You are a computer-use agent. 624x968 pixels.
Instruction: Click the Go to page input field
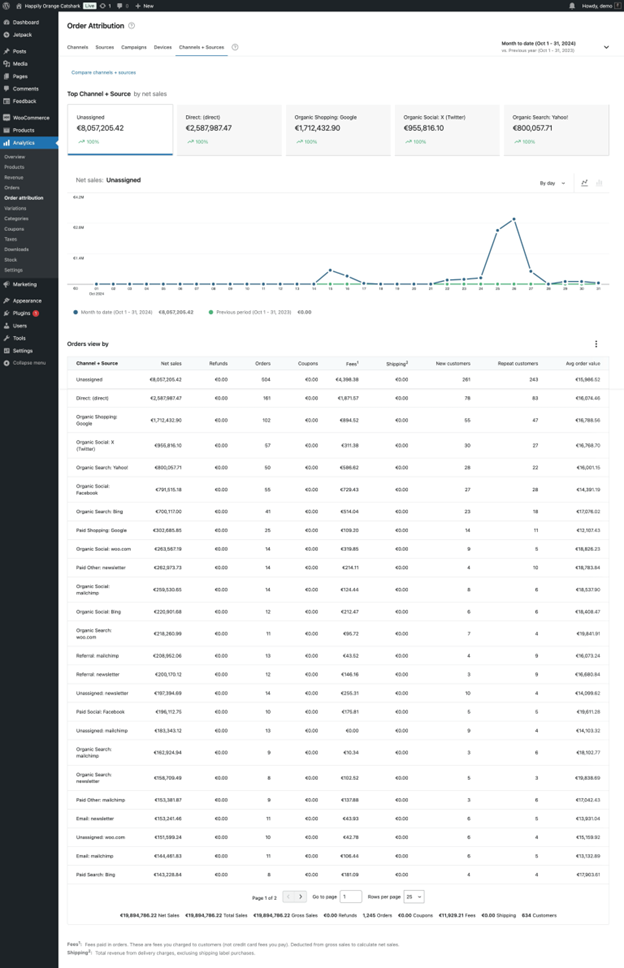pyautogui.click(x=351, y=898)
